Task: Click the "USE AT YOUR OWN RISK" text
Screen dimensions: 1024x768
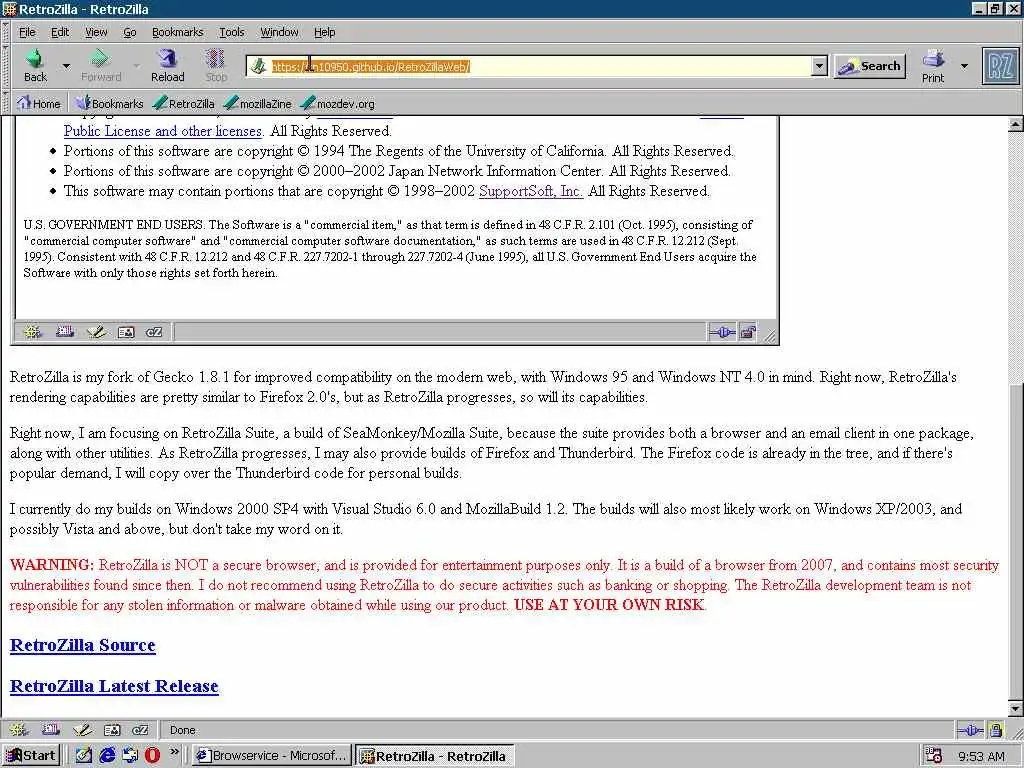Action: coord(609,605)
